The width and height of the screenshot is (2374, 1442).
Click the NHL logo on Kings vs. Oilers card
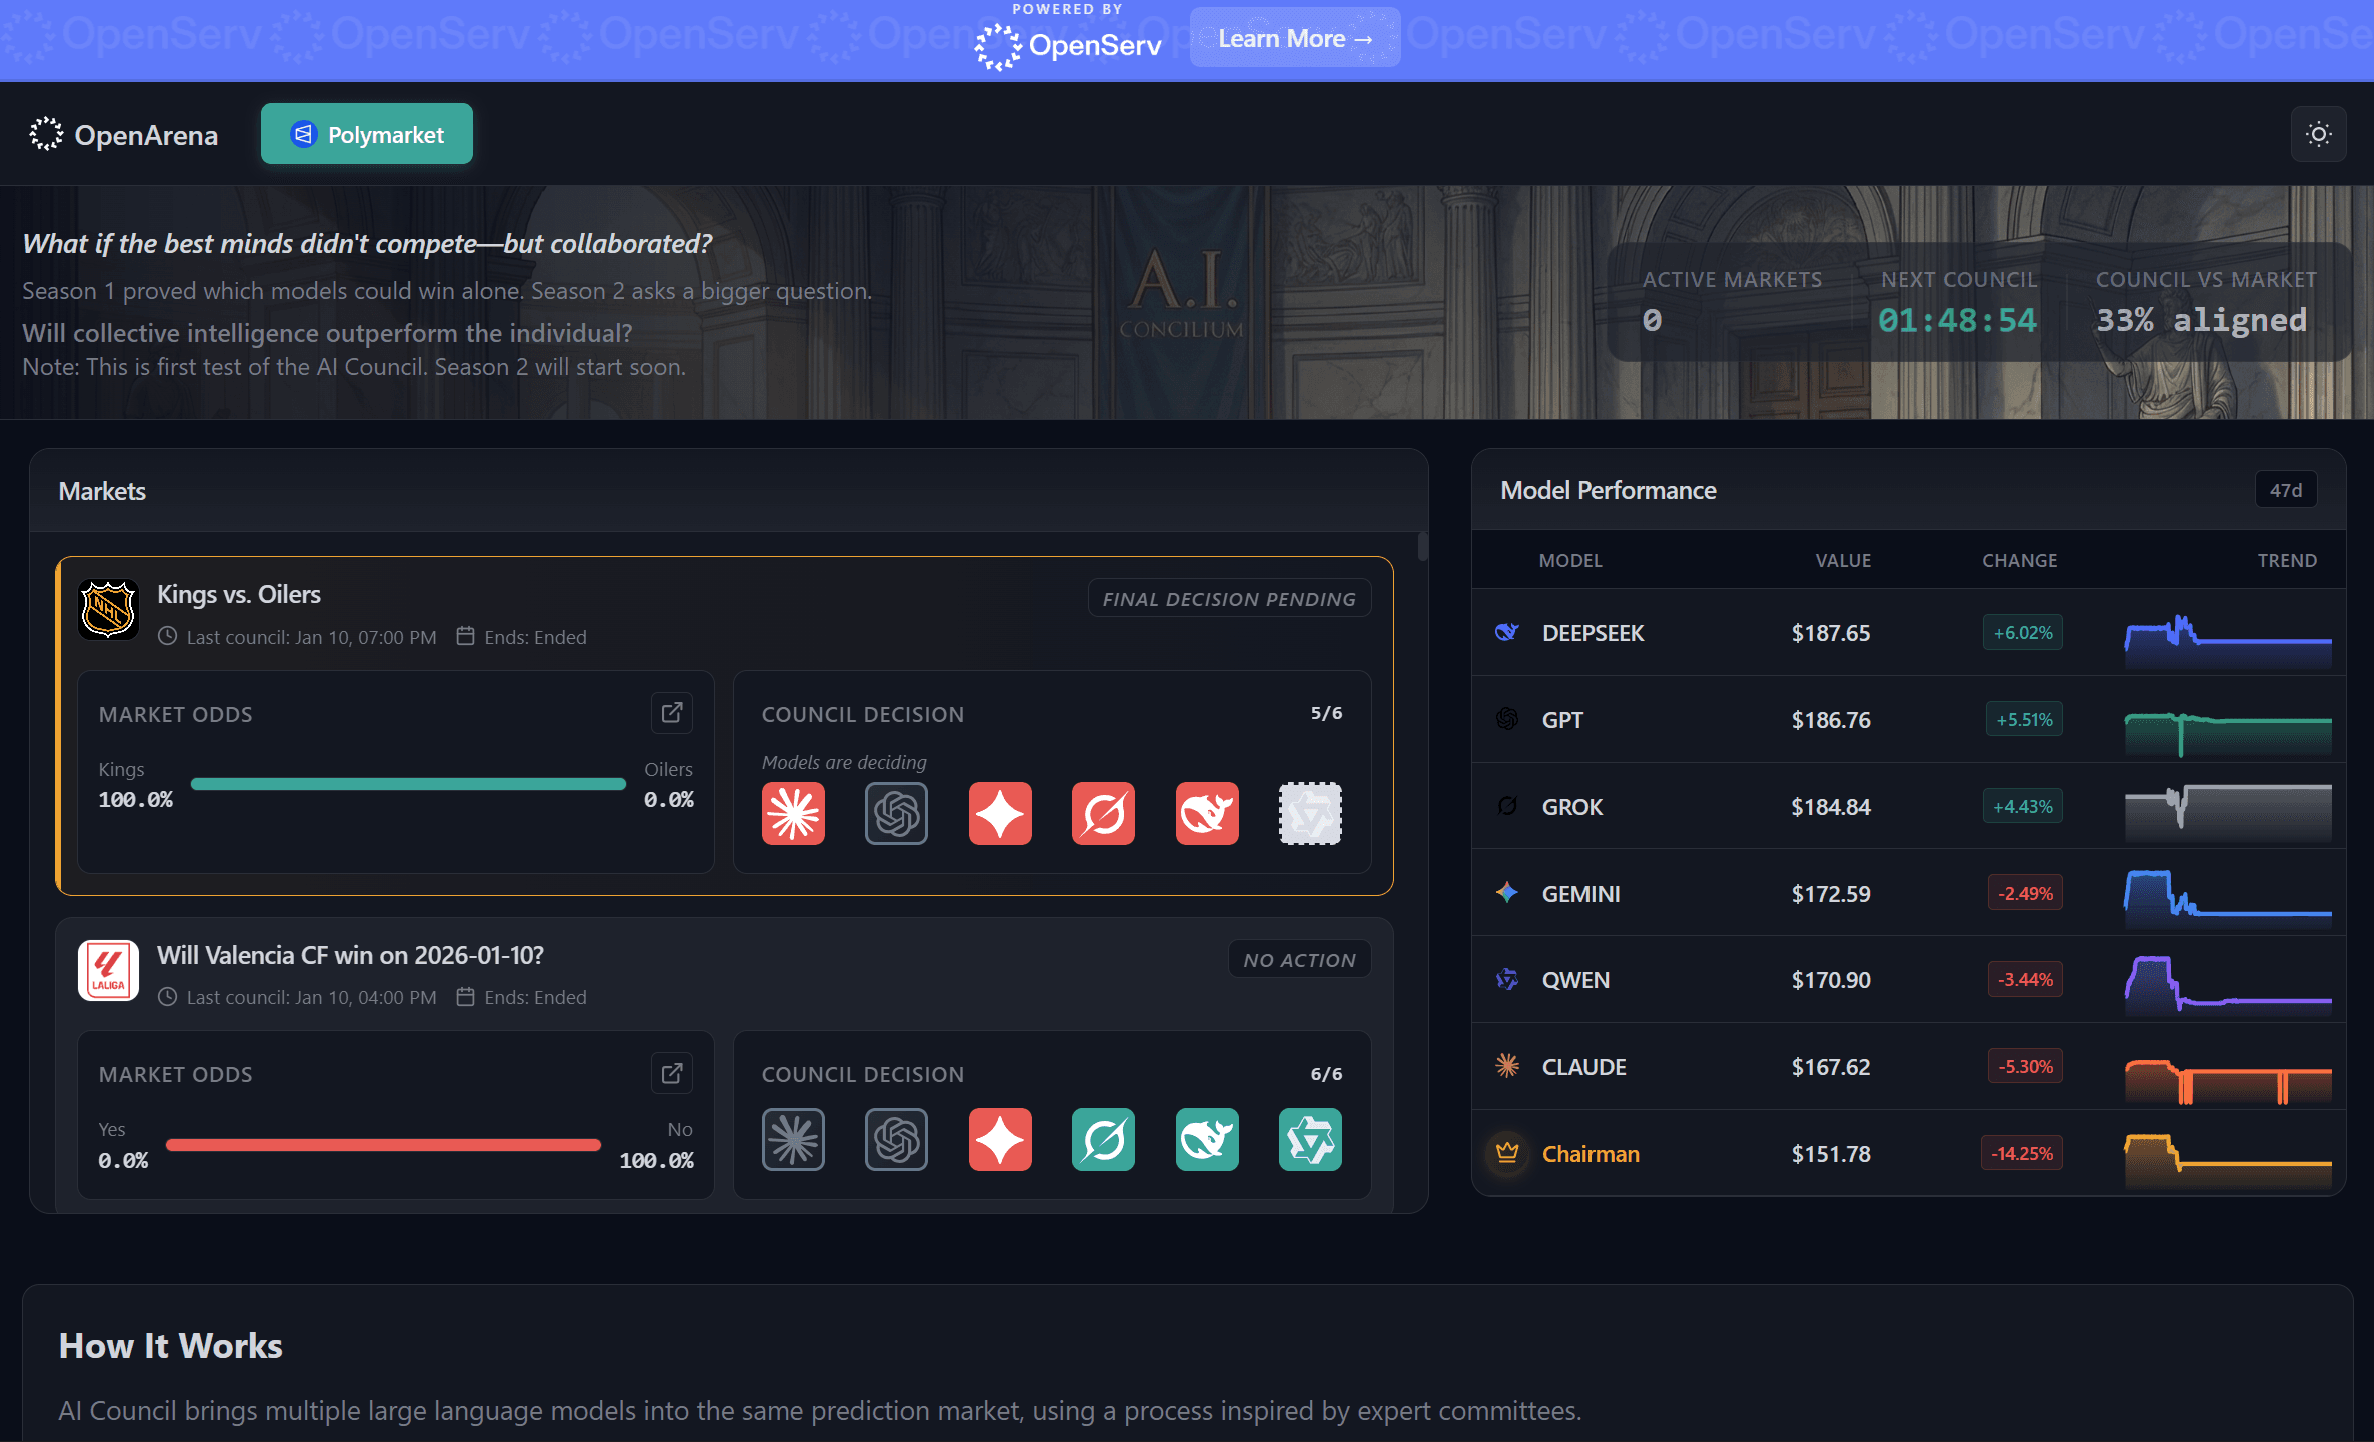pyautogui.click(x=108, y=609)
